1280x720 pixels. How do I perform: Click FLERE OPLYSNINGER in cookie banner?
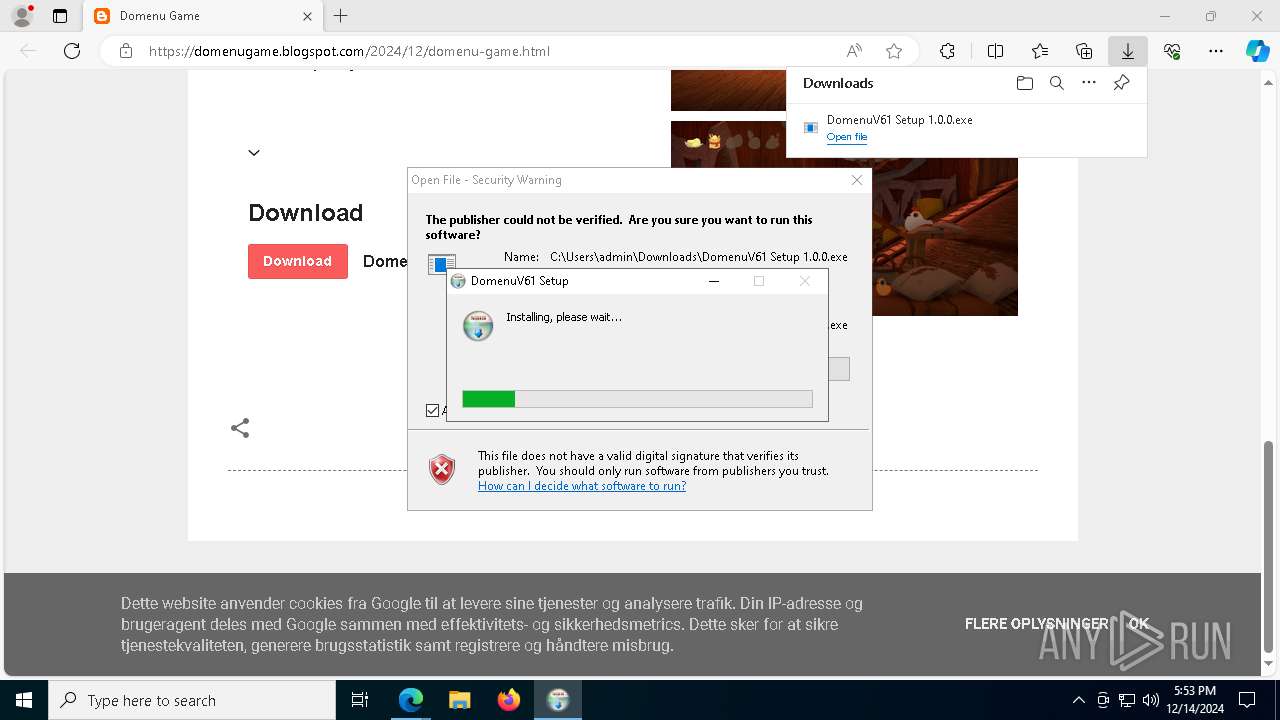pos(1036,624)
